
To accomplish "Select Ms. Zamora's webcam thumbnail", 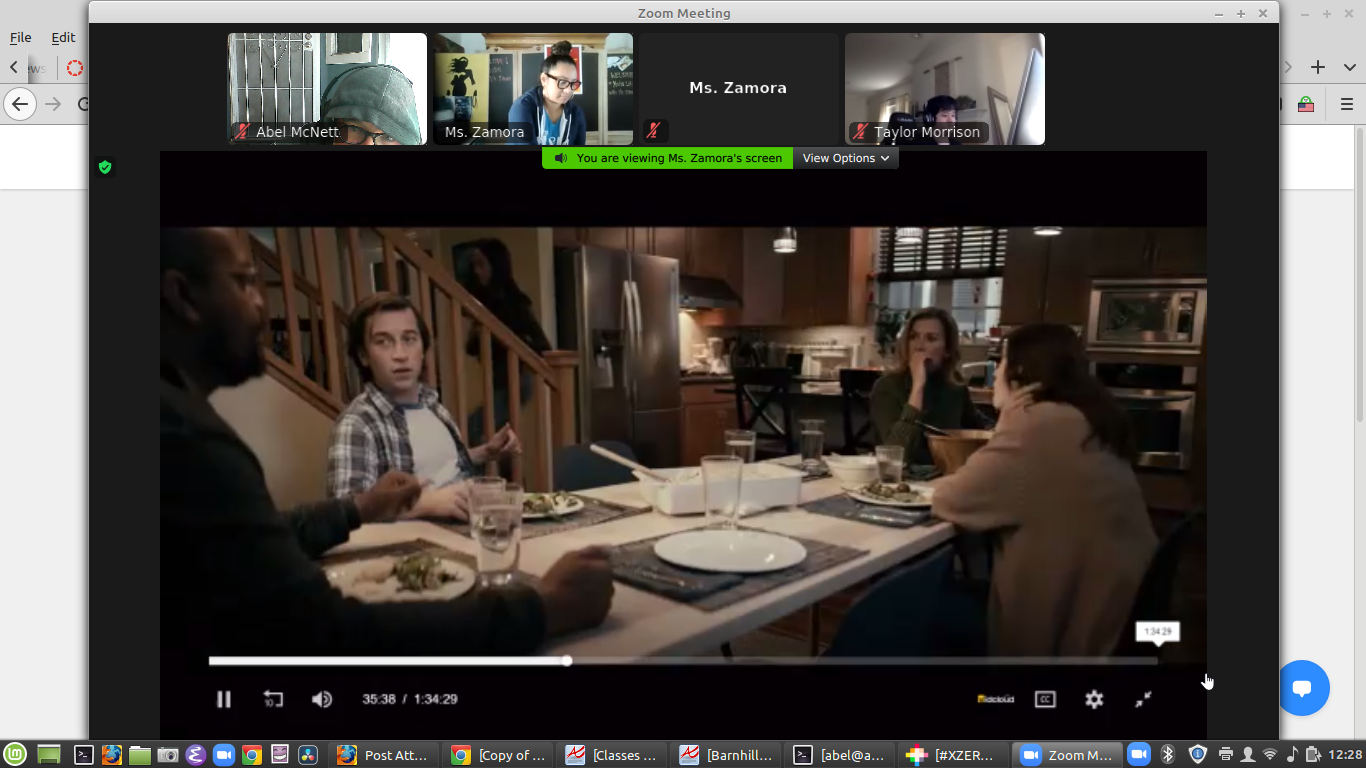I will [x=533, y=89].
